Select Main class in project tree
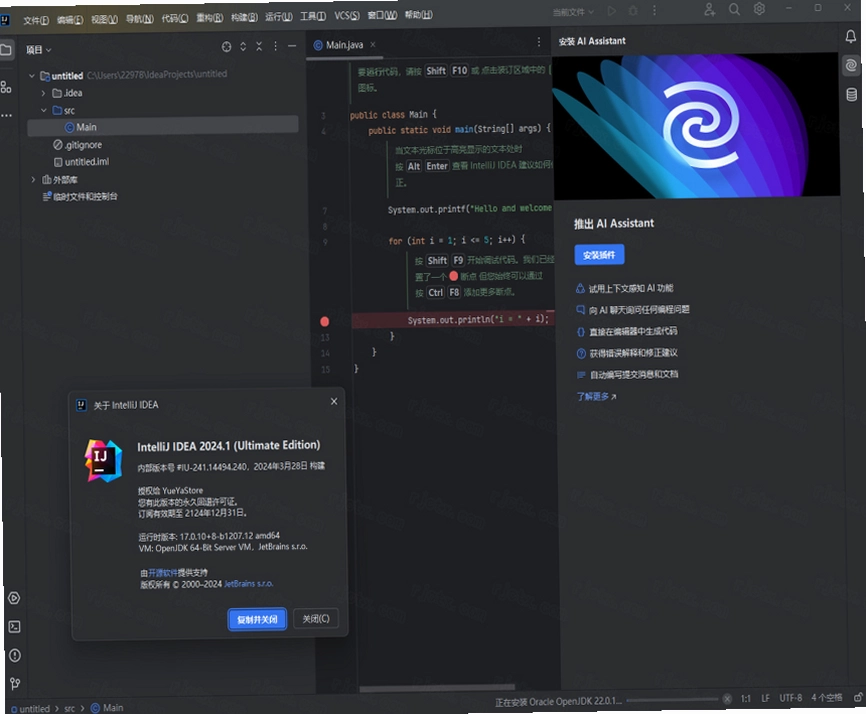The width and height of the screenshot is (866, 714). pos(162,127)
